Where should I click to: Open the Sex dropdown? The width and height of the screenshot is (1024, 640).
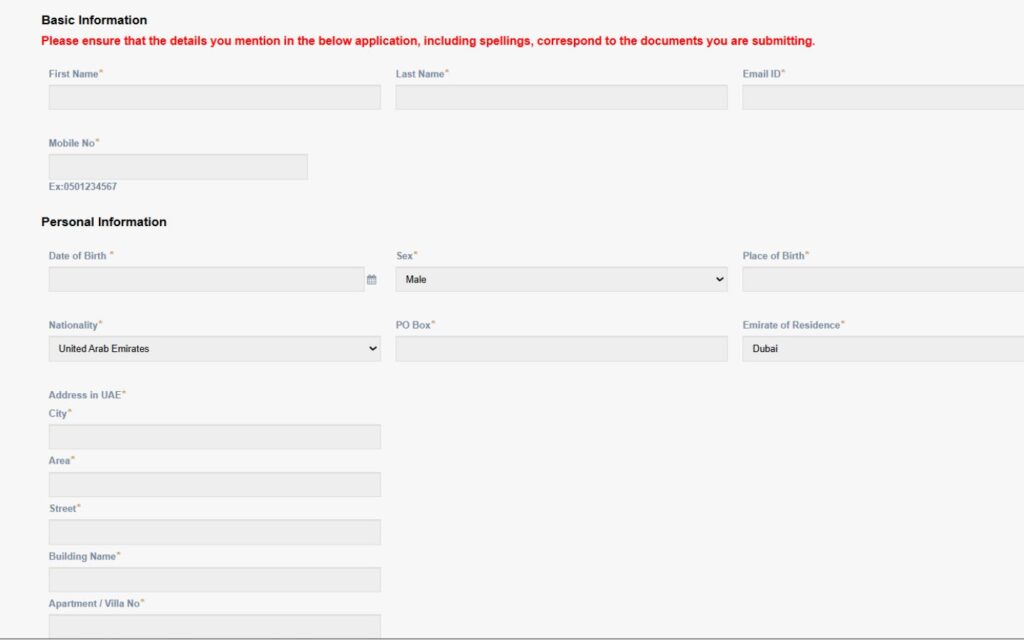tap(560, 279)
